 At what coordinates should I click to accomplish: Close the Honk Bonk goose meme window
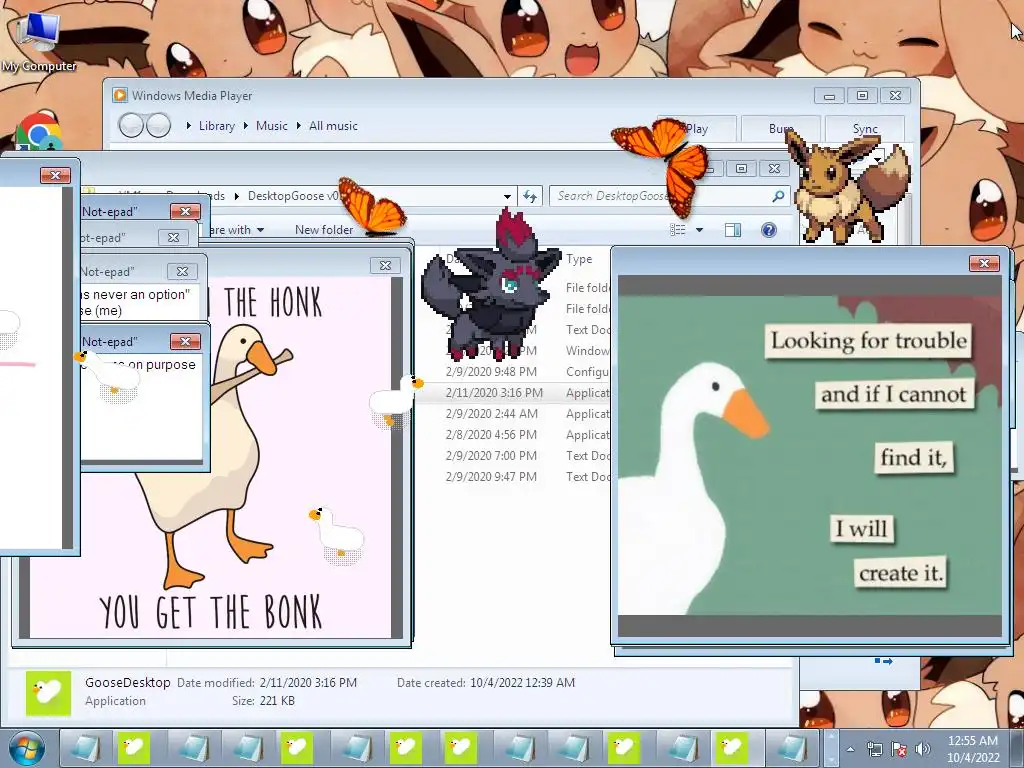pos(385,265)
